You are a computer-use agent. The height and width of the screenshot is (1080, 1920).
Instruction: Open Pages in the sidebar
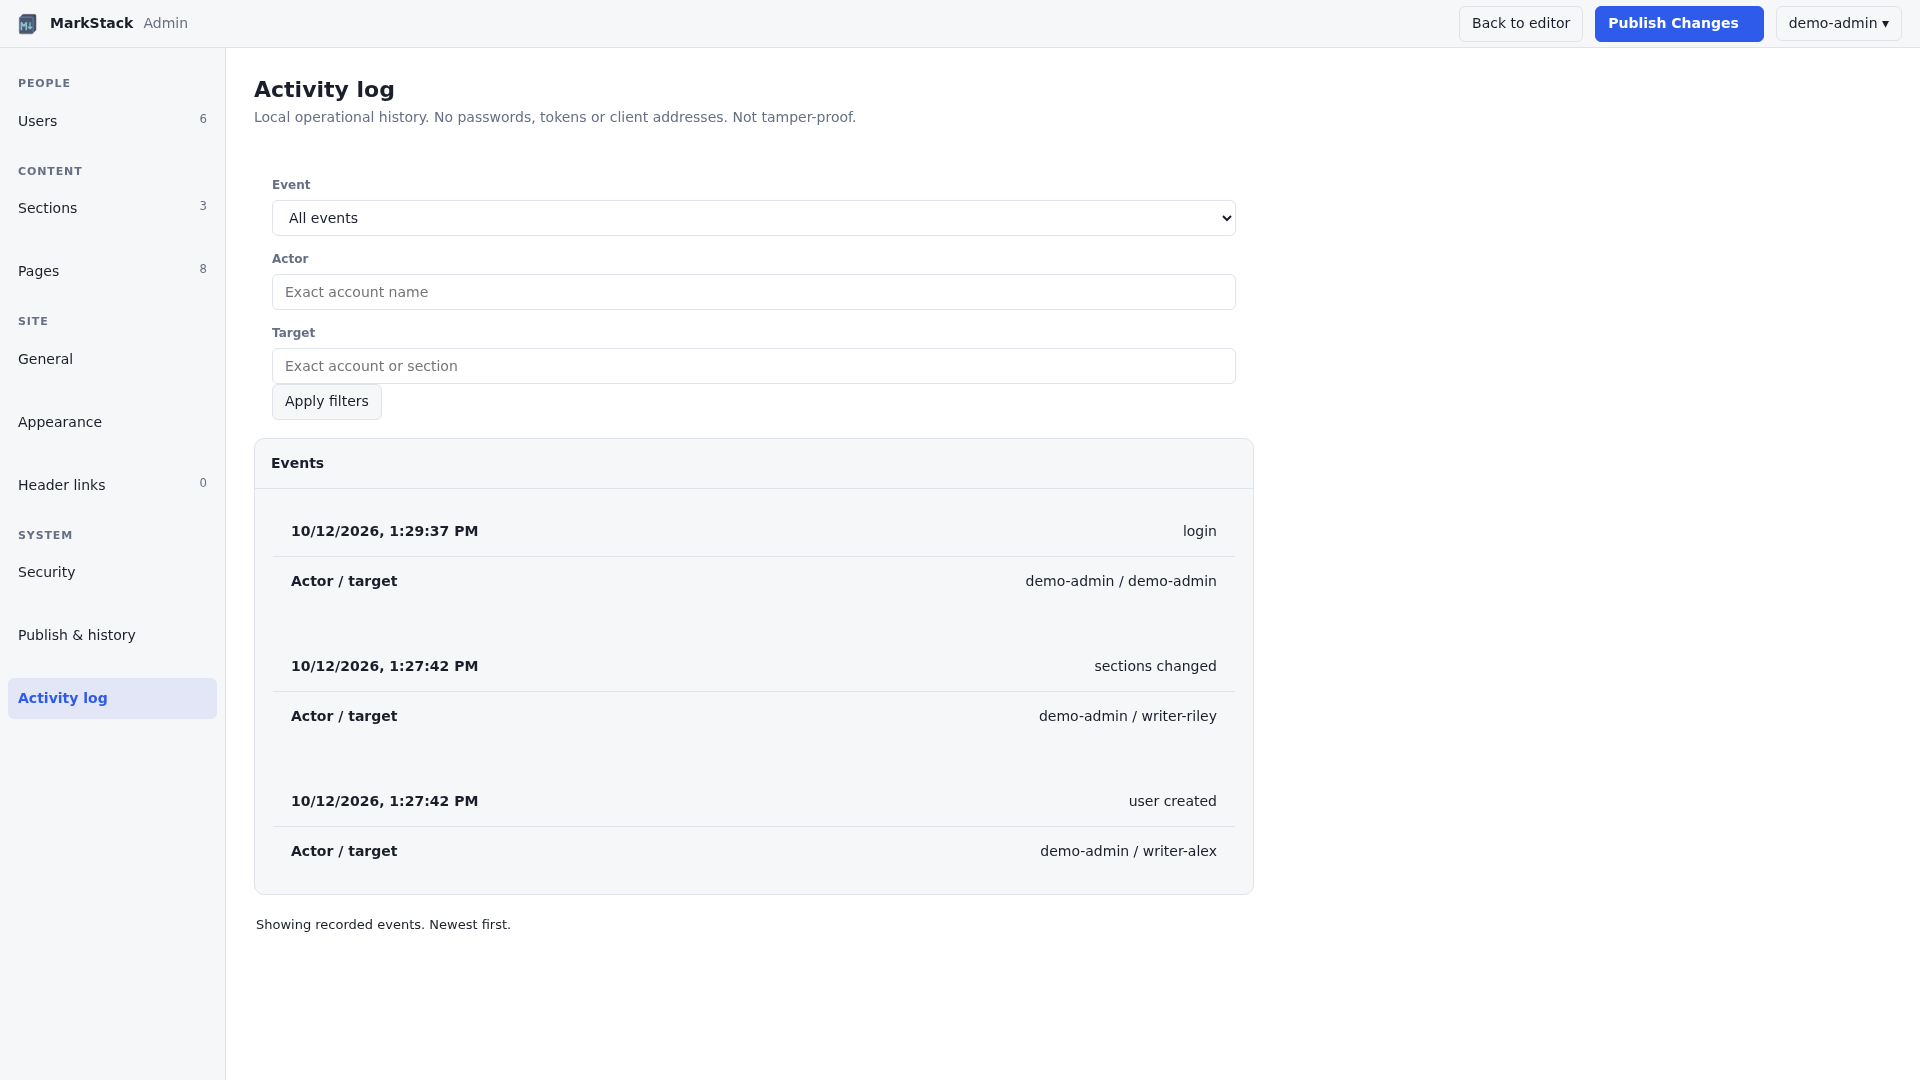pyautogui.click(x=112, y=271)
